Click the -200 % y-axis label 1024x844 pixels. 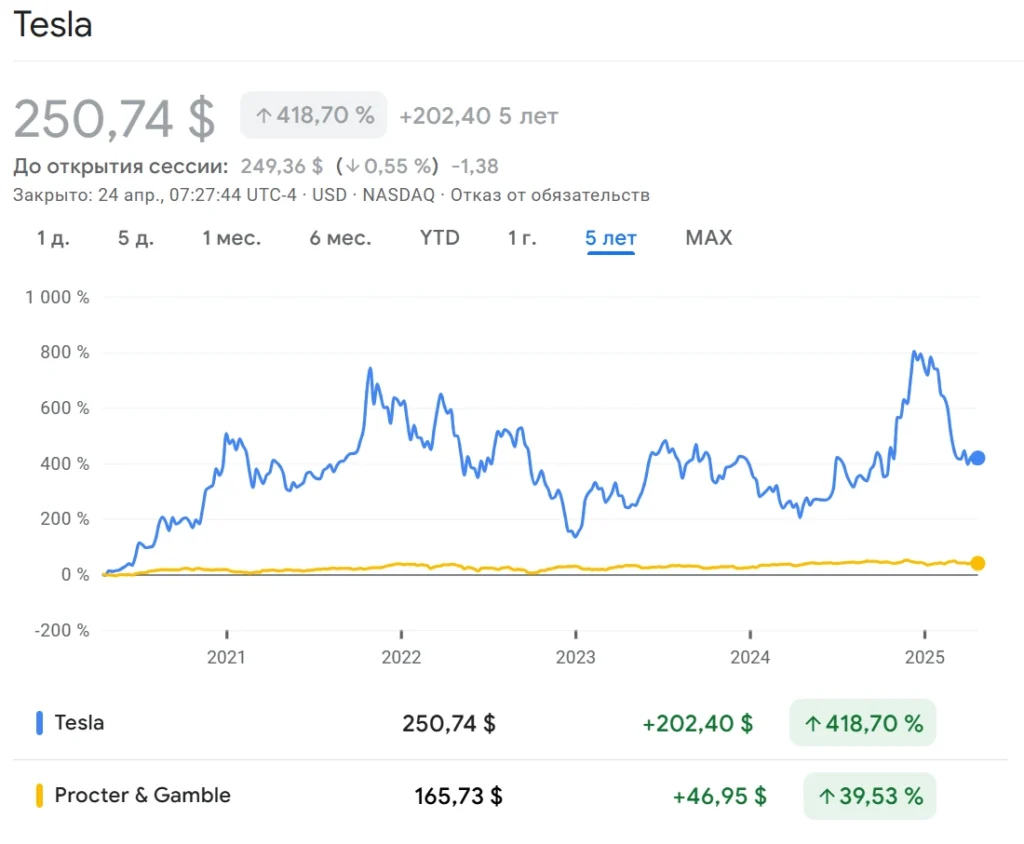[x=62, y=630]
